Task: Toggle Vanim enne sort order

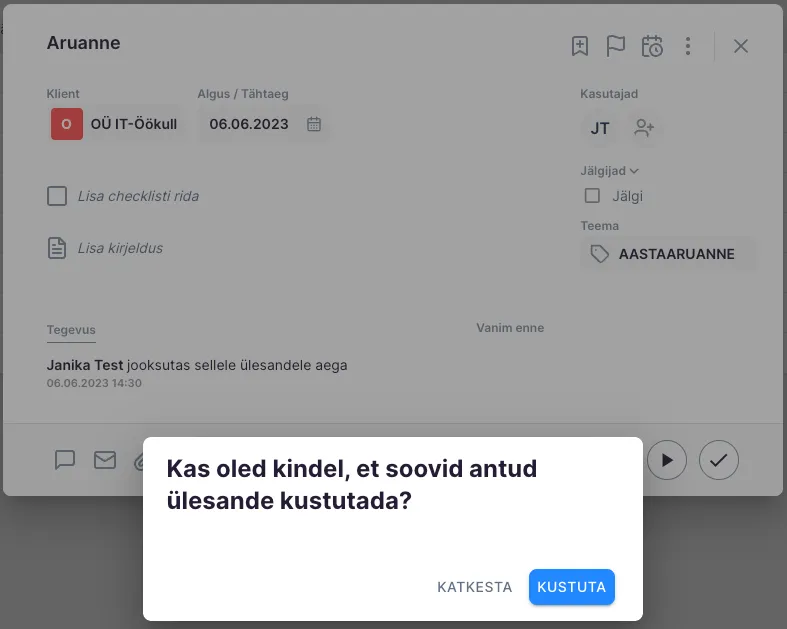Action: pos(510,328)
